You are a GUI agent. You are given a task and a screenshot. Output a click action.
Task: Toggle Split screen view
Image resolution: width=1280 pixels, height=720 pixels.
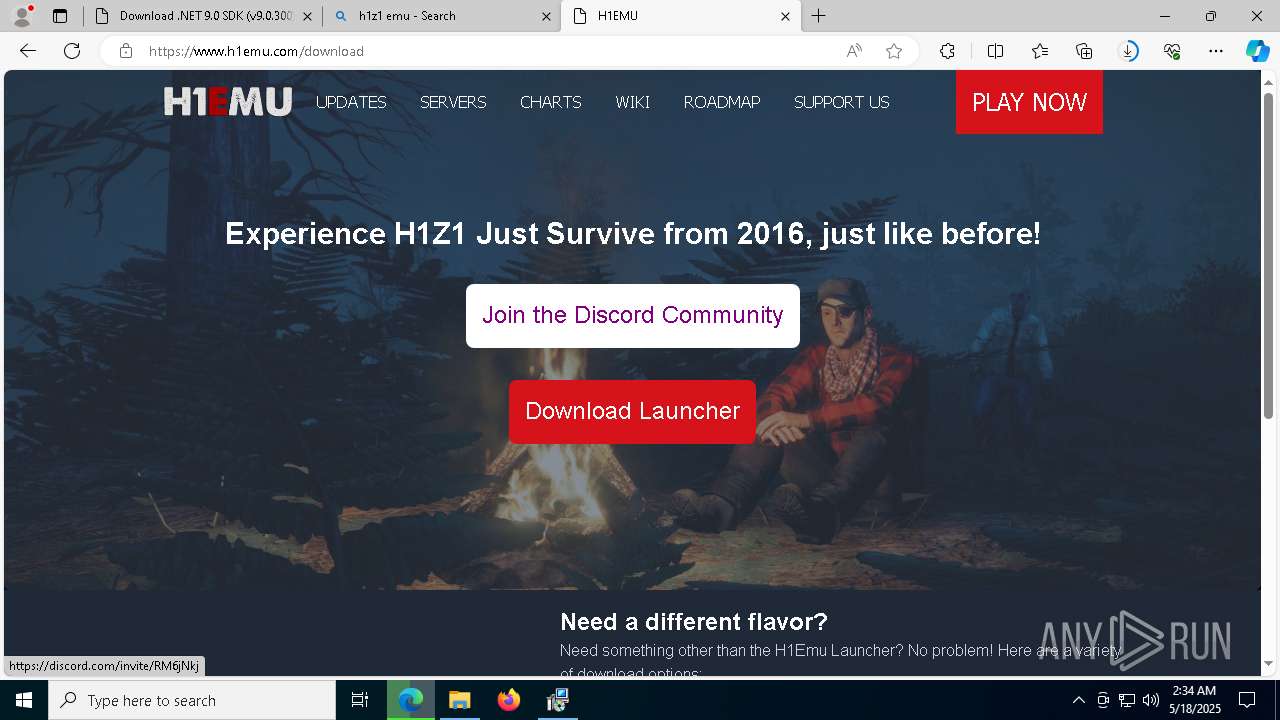[995, 51]
